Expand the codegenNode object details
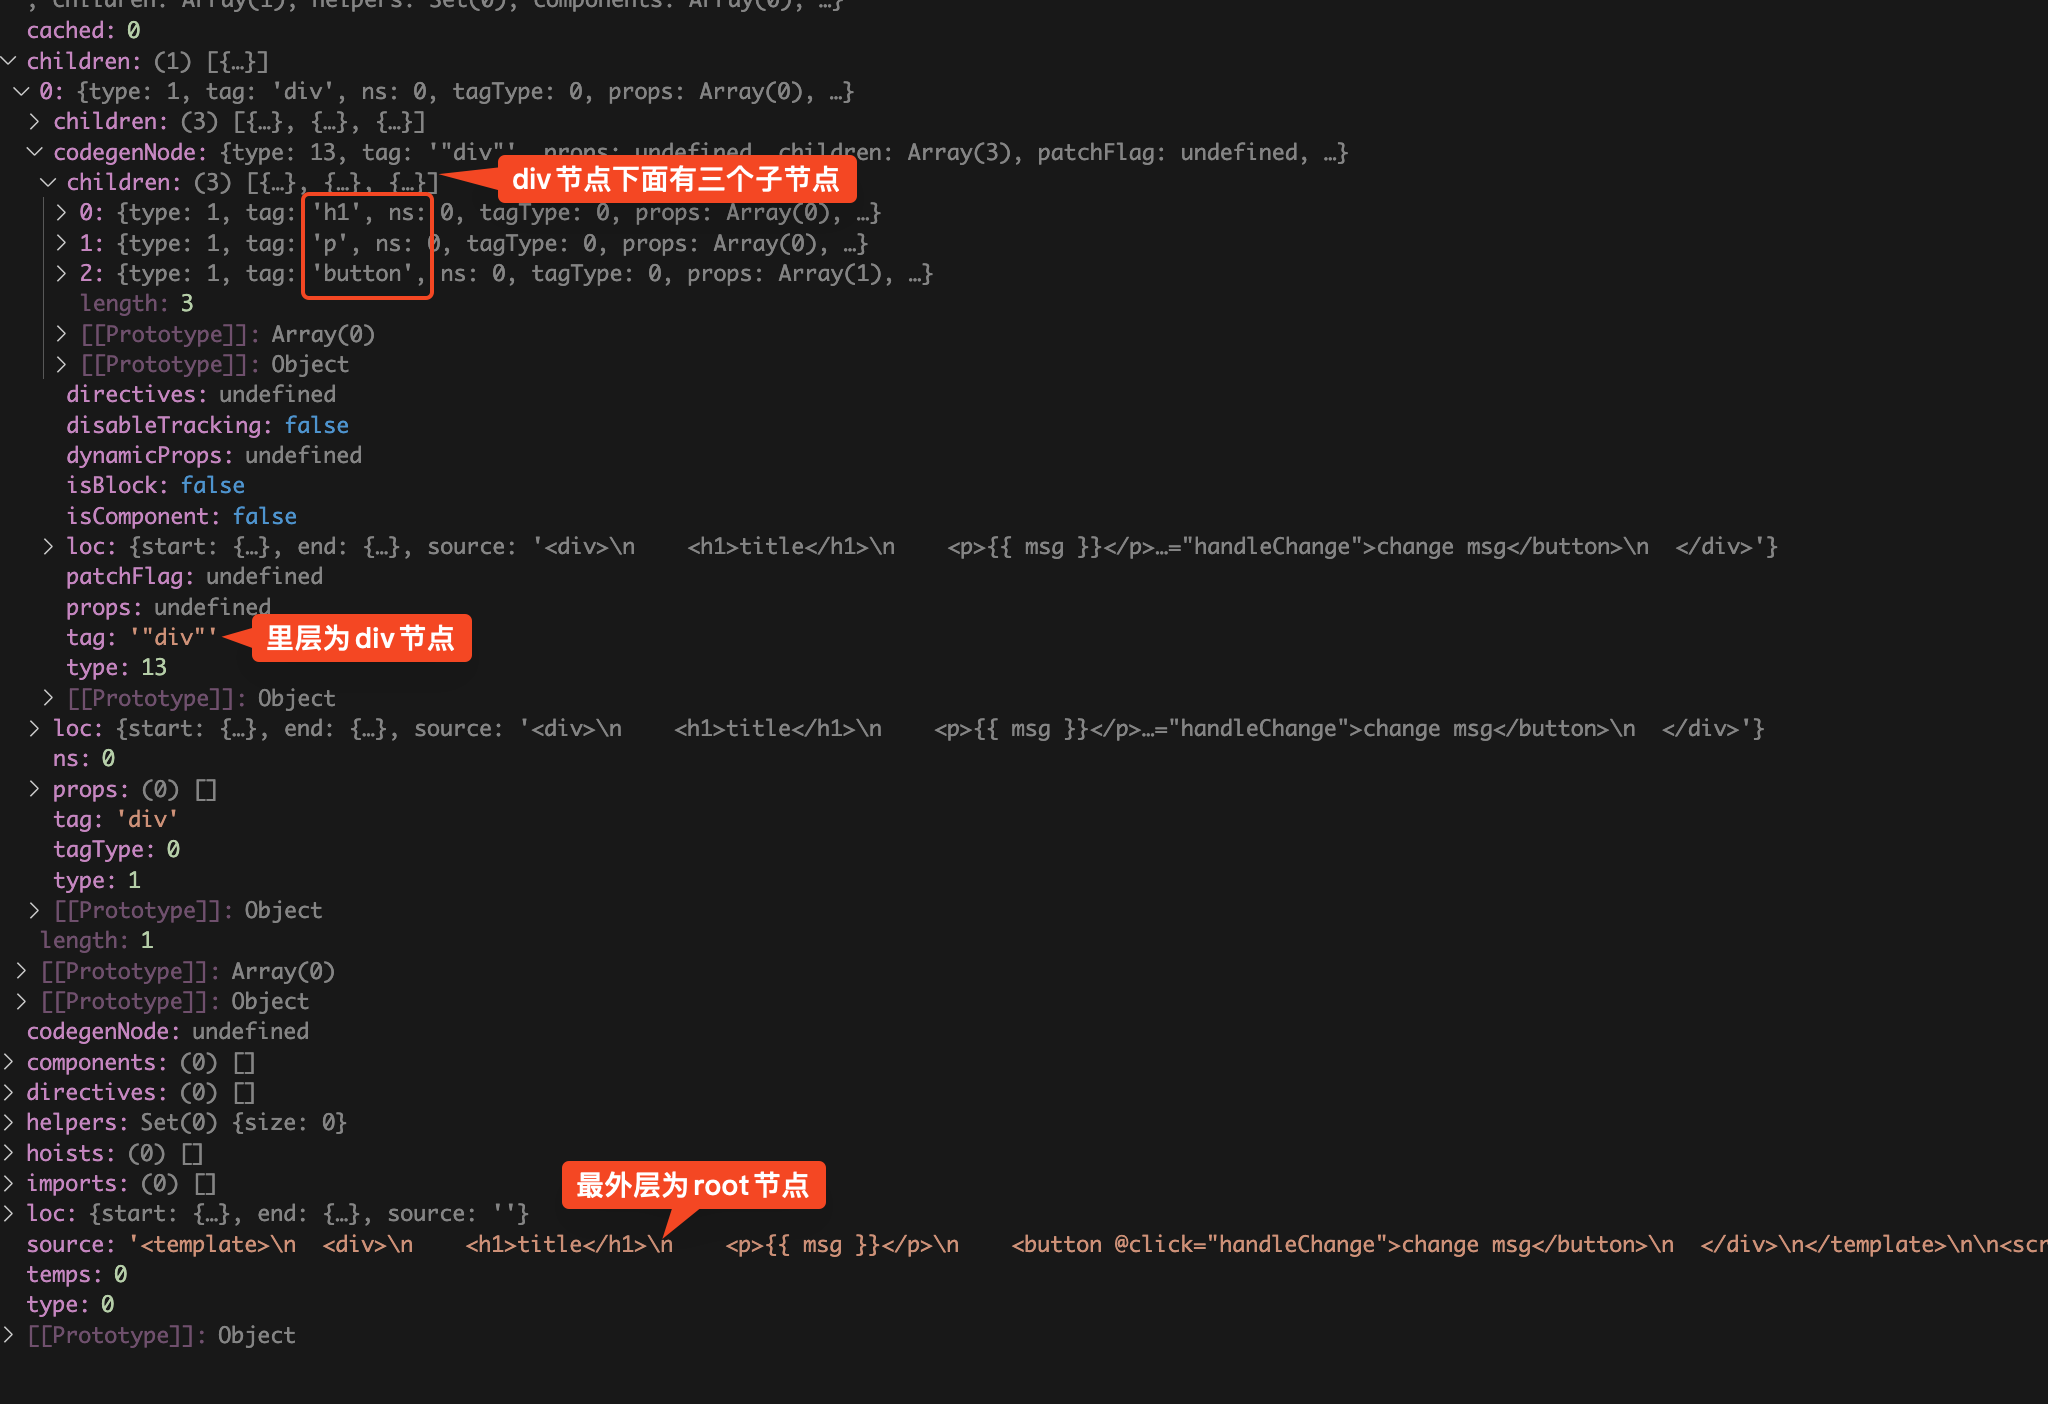 (44, 151)
